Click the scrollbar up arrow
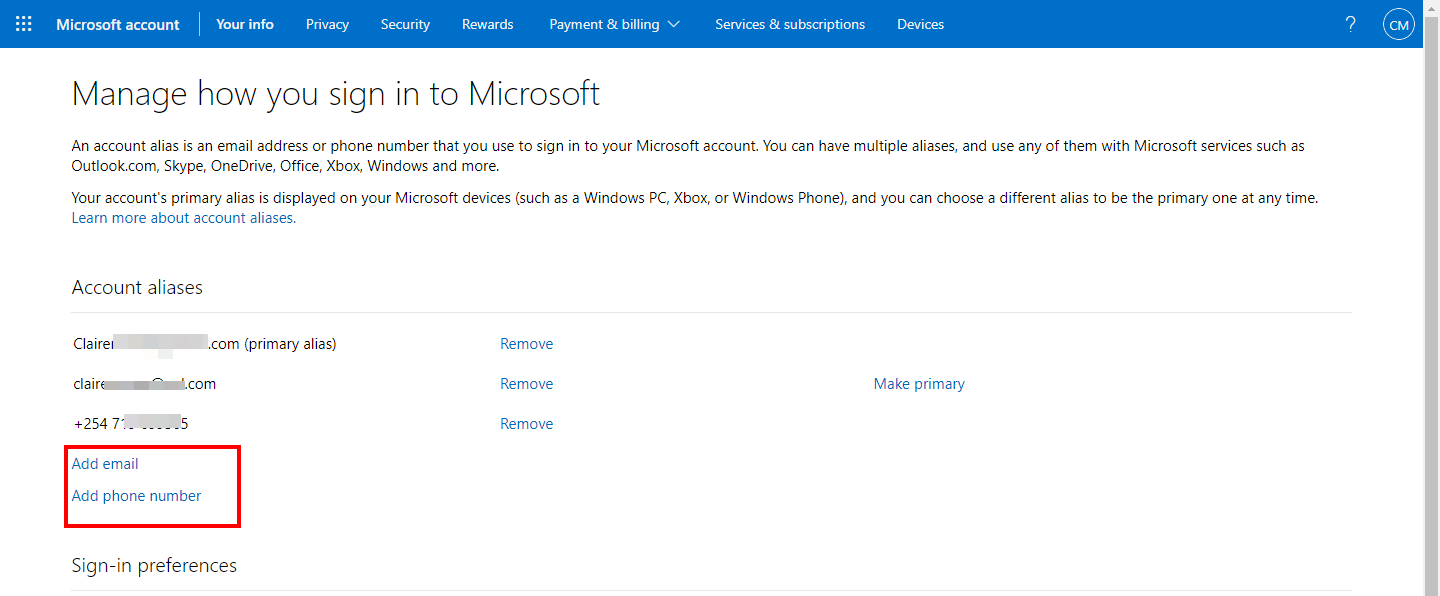This screenshot has height=596, width=1440. coord(1431,6)
